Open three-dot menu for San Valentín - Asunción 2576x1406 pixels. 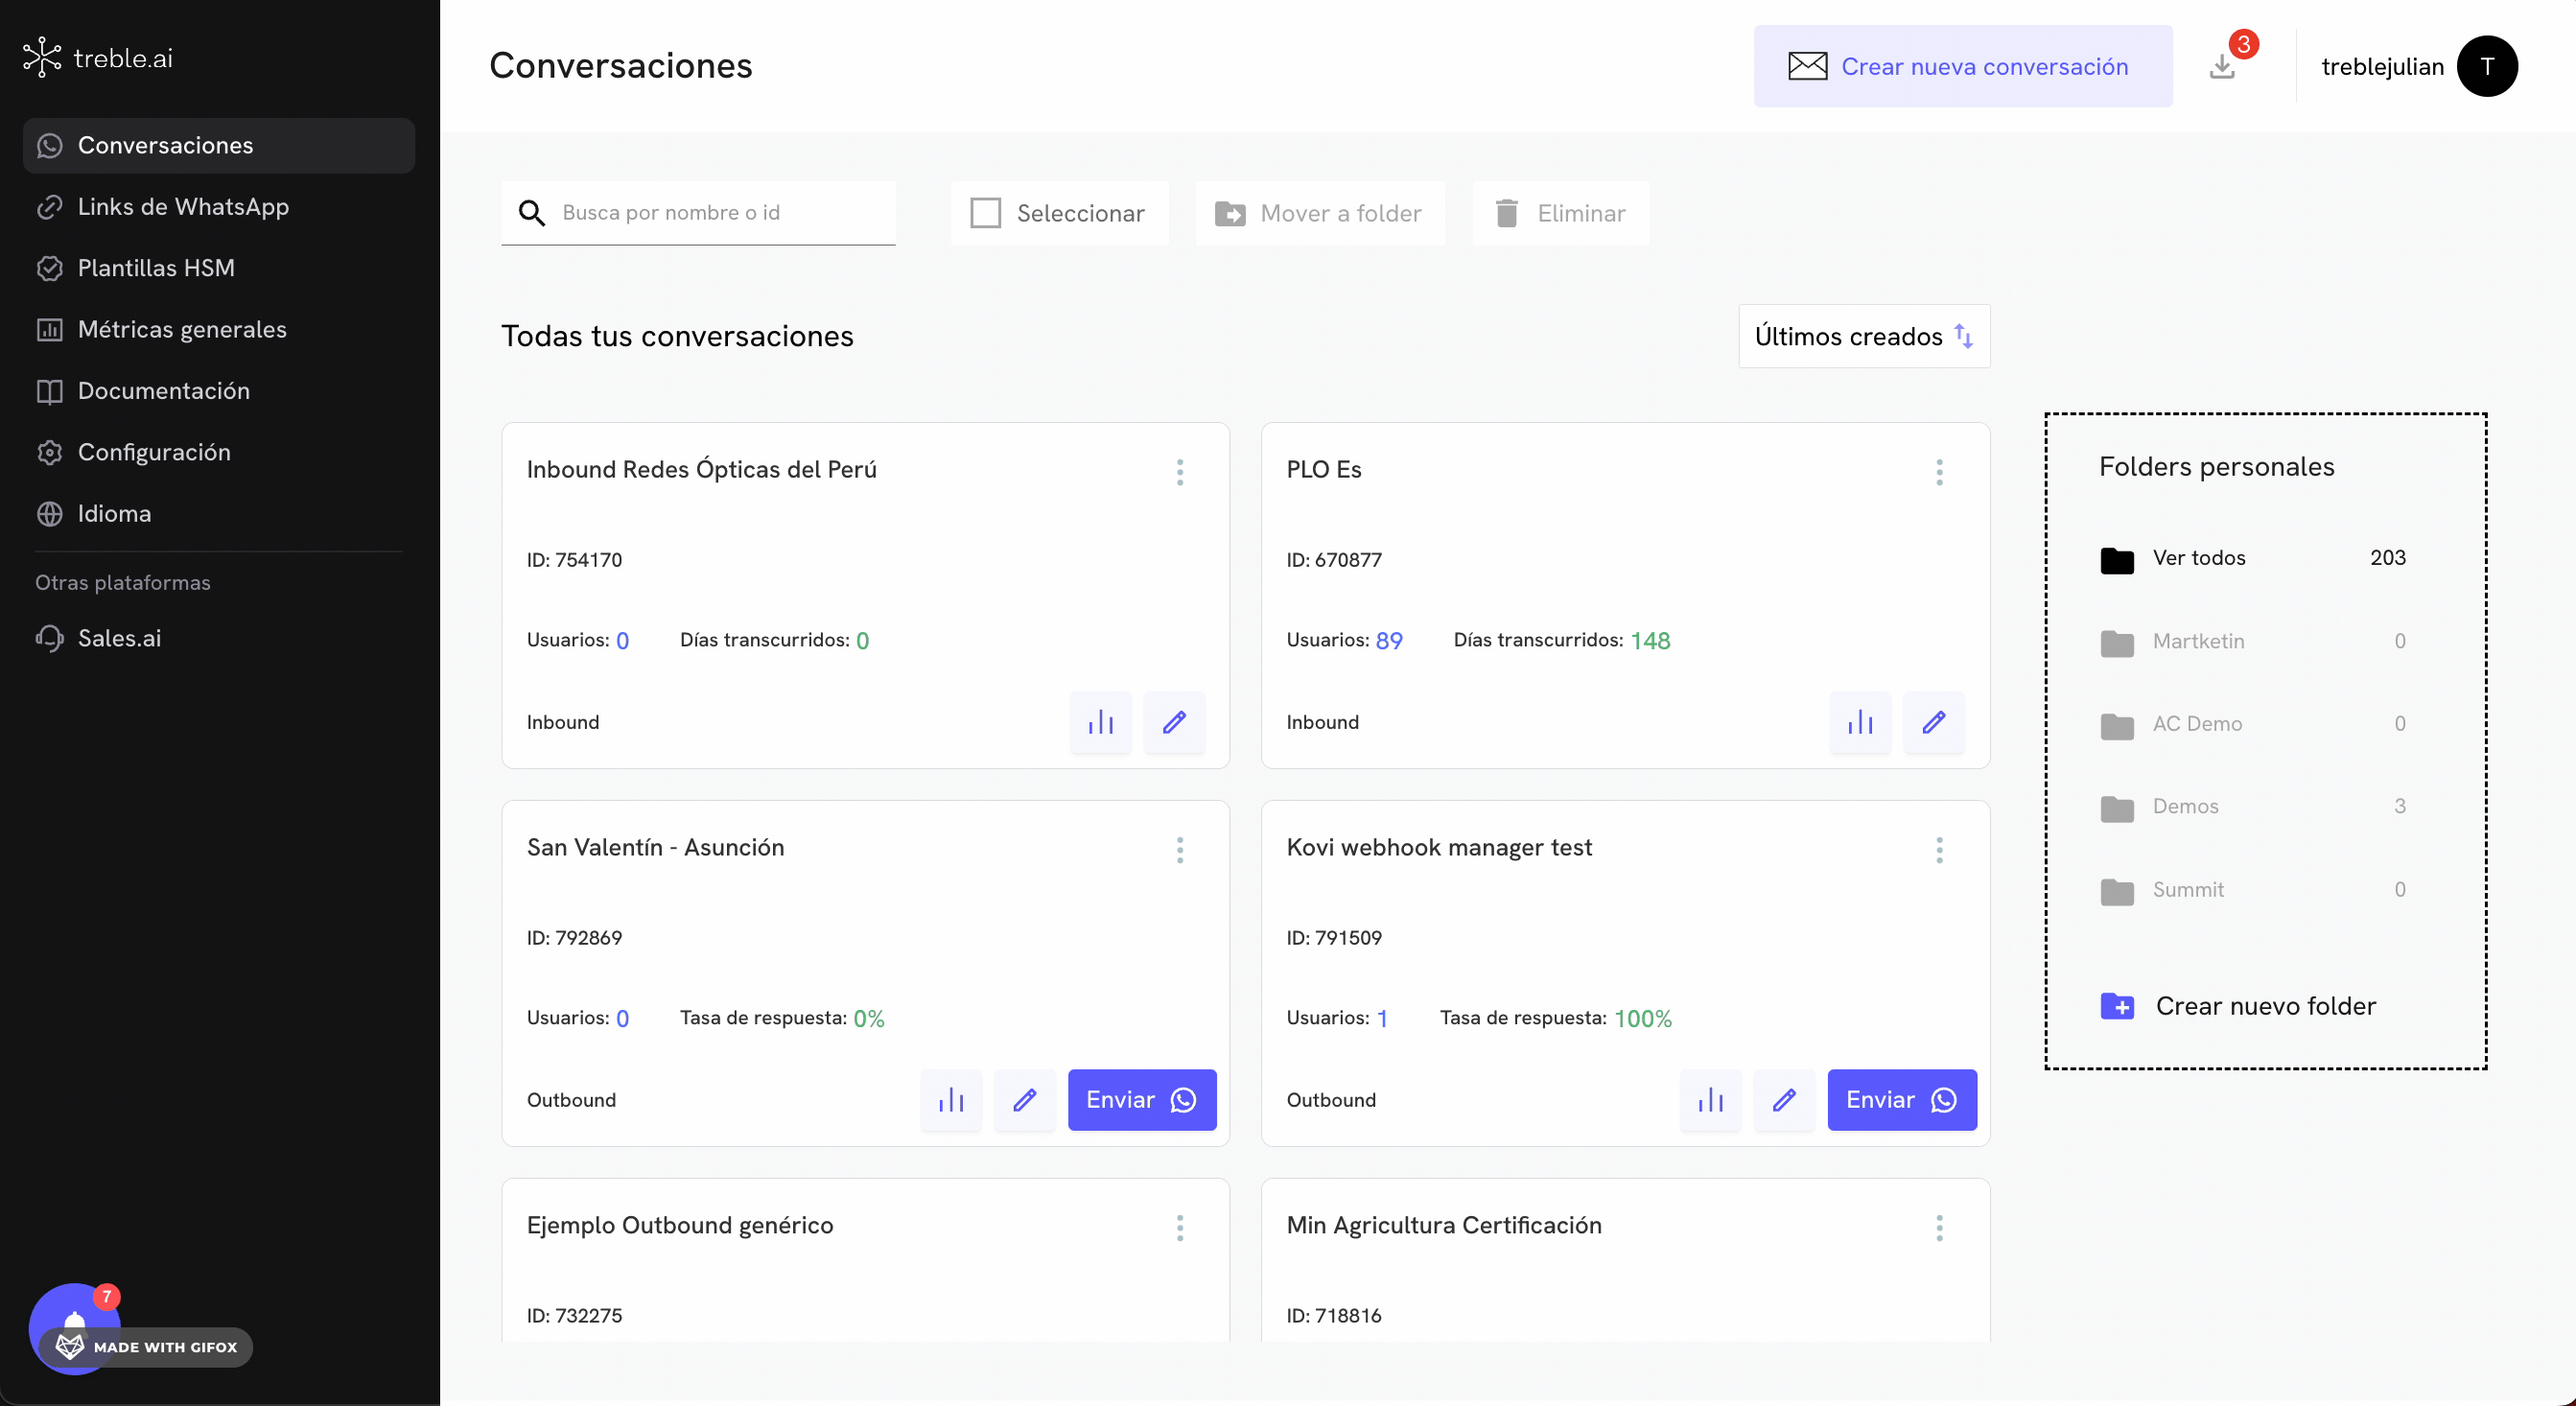[x=1180, y=850]
